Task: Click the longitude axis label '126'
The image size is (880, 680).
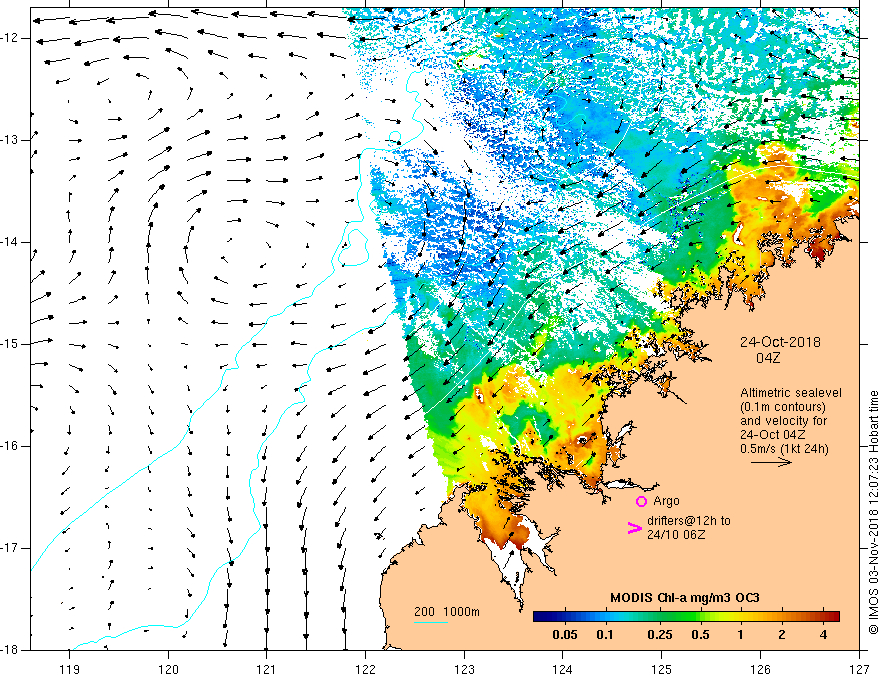Action: 760,669
